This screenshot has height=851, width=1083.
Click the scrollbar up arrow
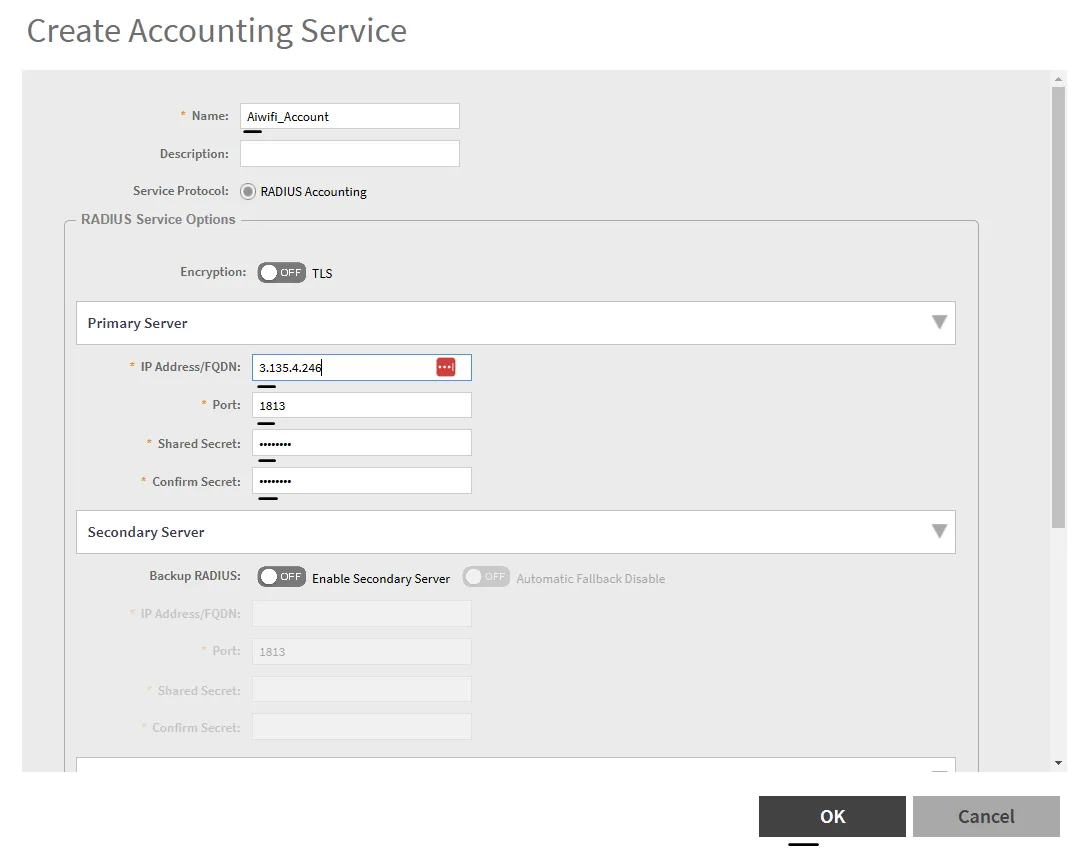point(1058,79)
